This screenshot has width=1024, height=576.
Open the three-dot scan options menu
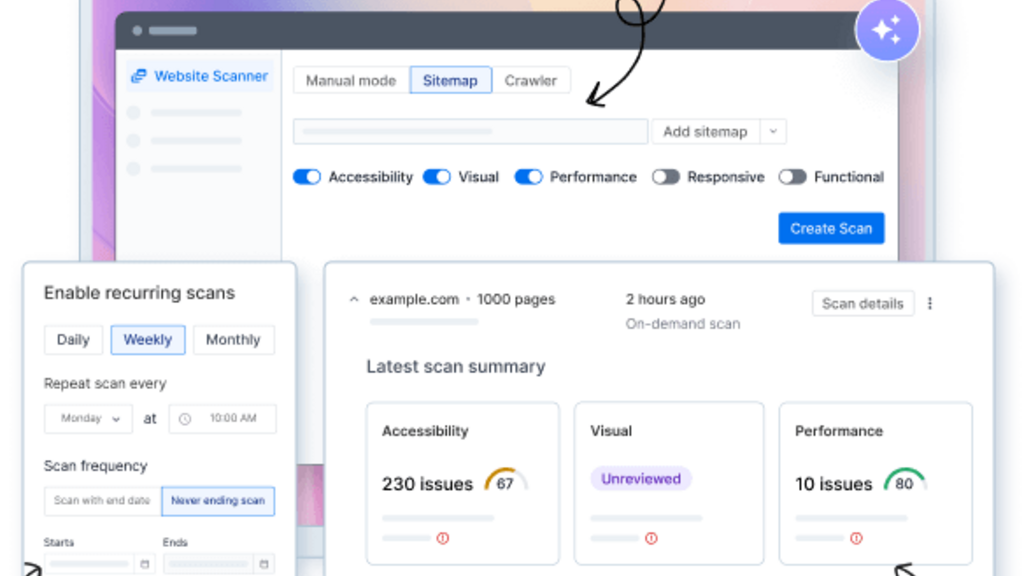[x=930, y=303]
